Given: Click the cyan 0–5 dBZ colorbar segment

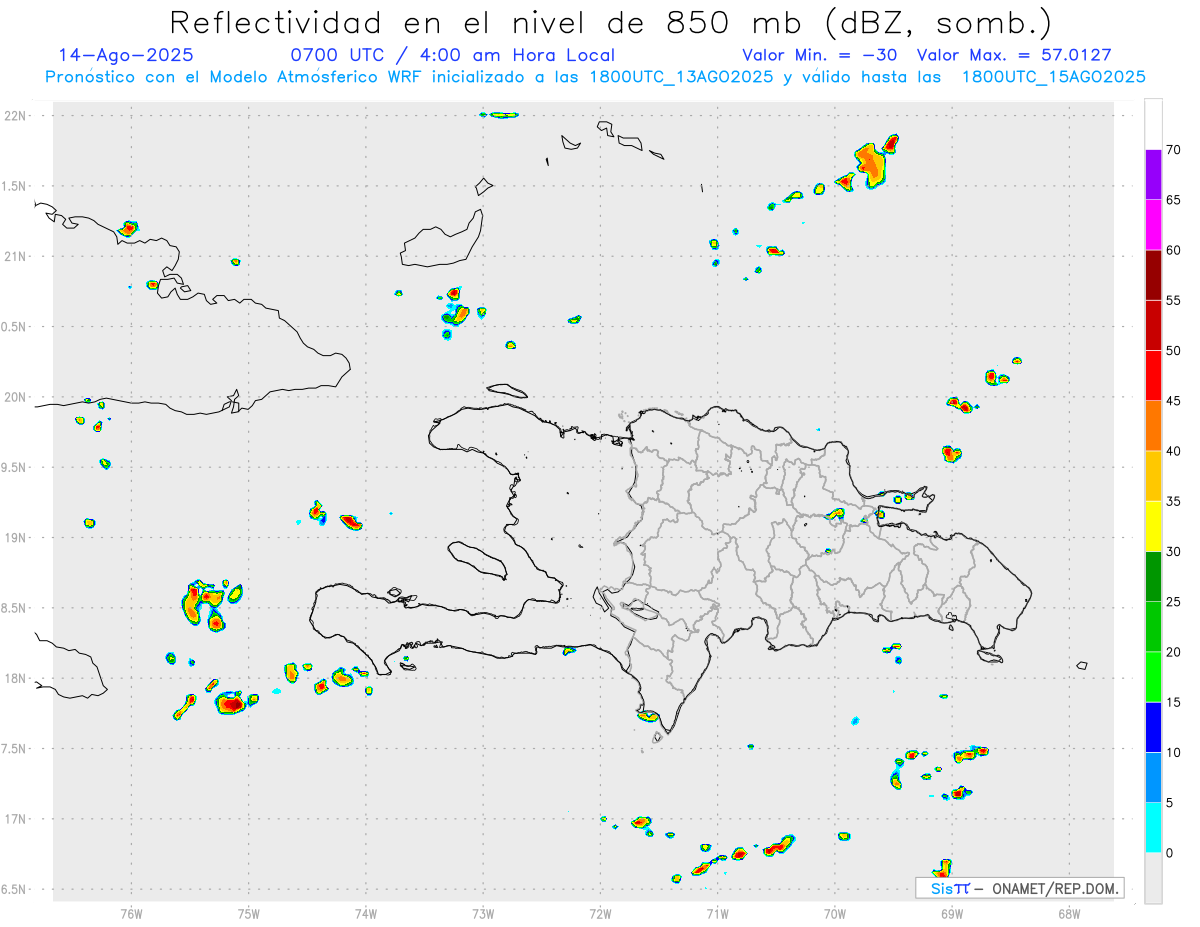Looking at the screenshot, I should point(1153,828).
